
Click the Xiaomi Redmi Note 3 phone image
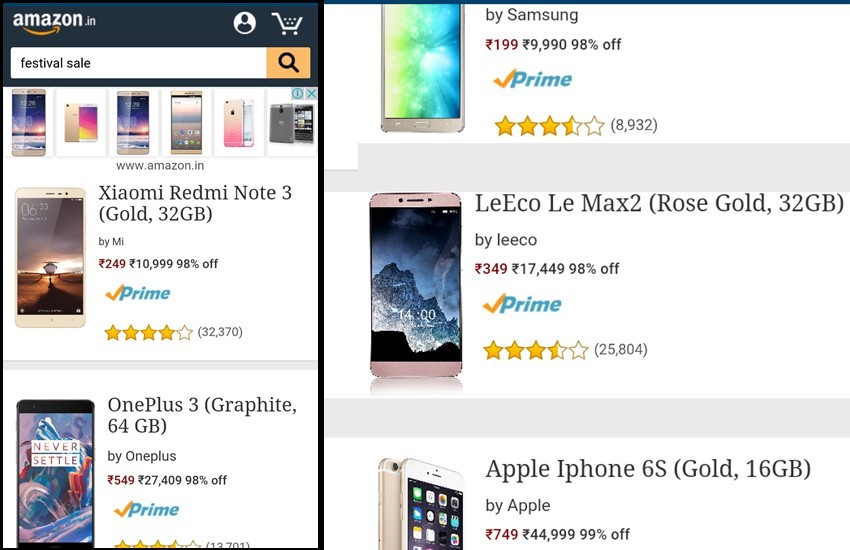pyautogui.click(x=50, y=257)
